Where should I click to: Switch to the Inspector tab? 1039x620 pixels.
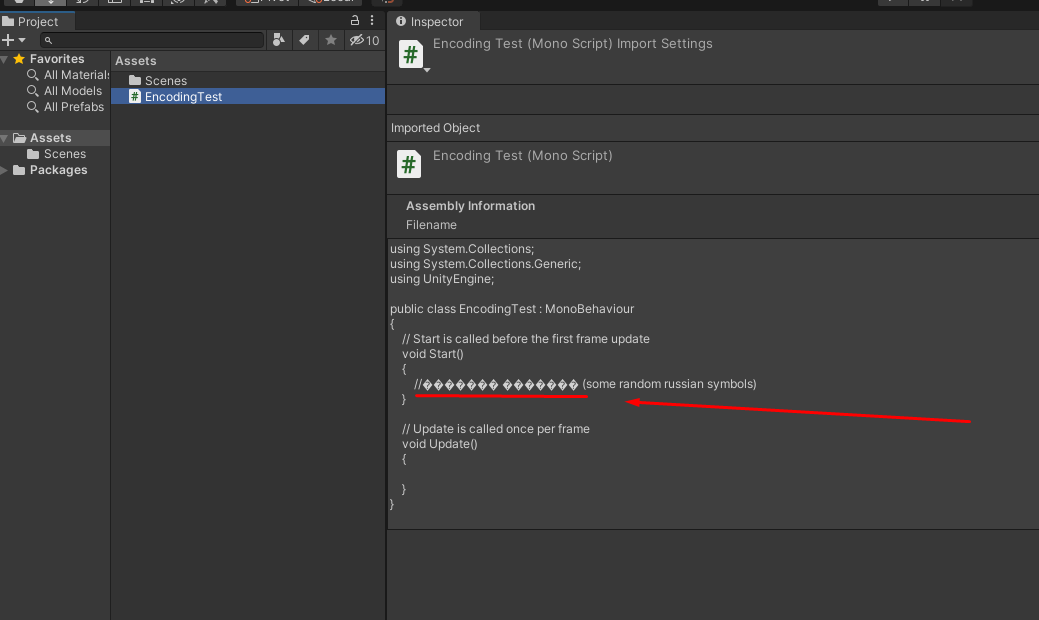pos(430,21)
